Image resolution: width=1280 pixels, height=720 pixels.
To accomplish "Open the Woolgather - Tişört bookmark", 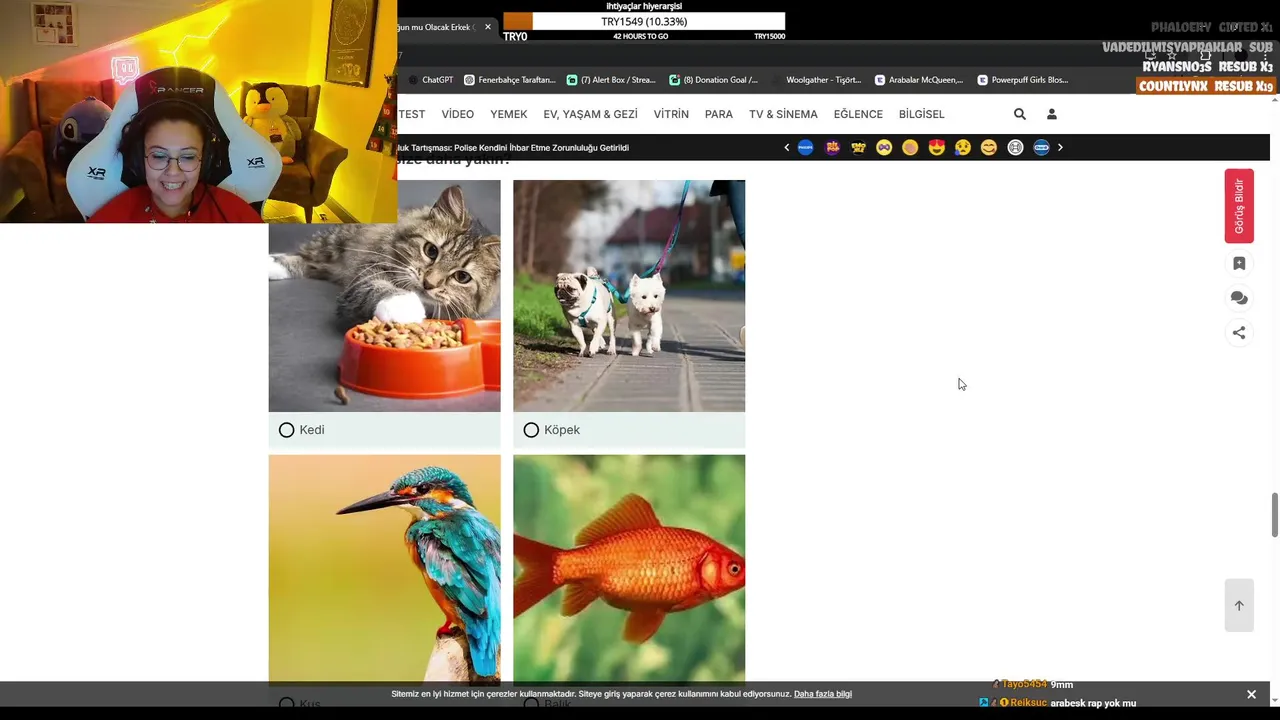I will [x=817, y=80].
